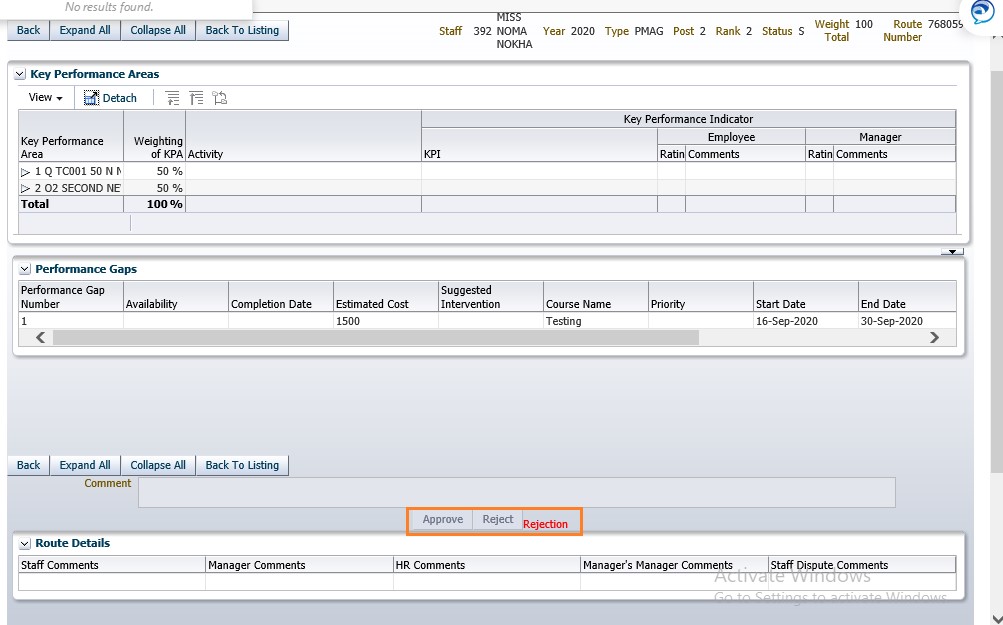1003x625 pixels.
Task: Click the Approve button
Action: tap(442, 520)
